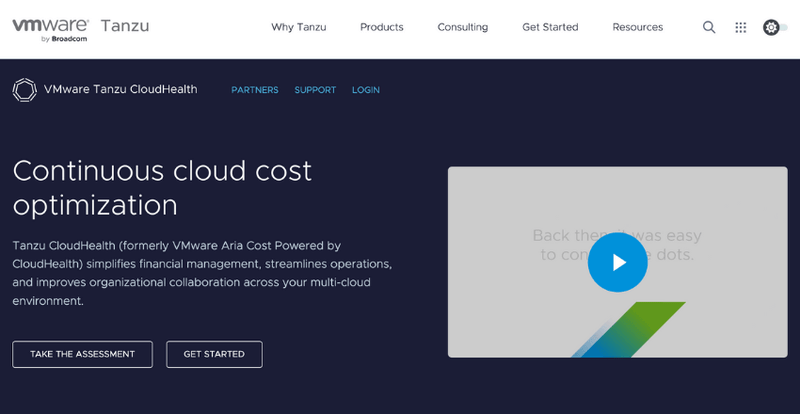Click the VMware by Broadcom logo
800x414 pixels.
pyautogui.click(x=51, y=30)
